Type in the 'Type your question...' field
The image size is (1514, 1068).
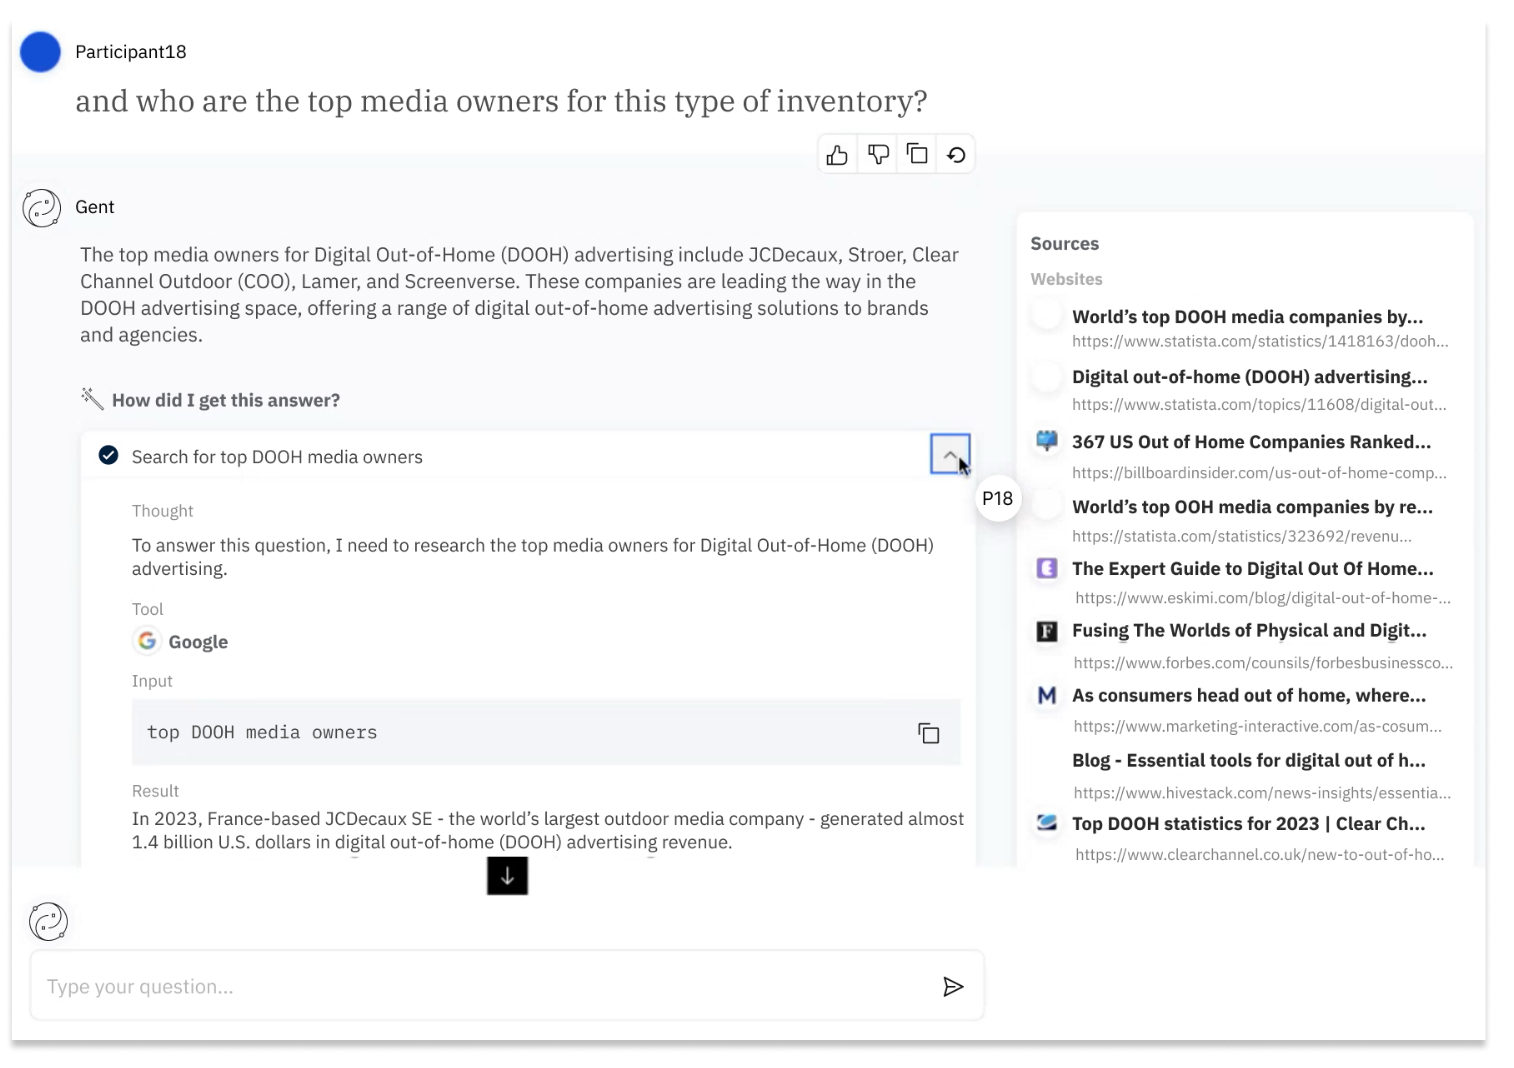(x=480, y=987)
